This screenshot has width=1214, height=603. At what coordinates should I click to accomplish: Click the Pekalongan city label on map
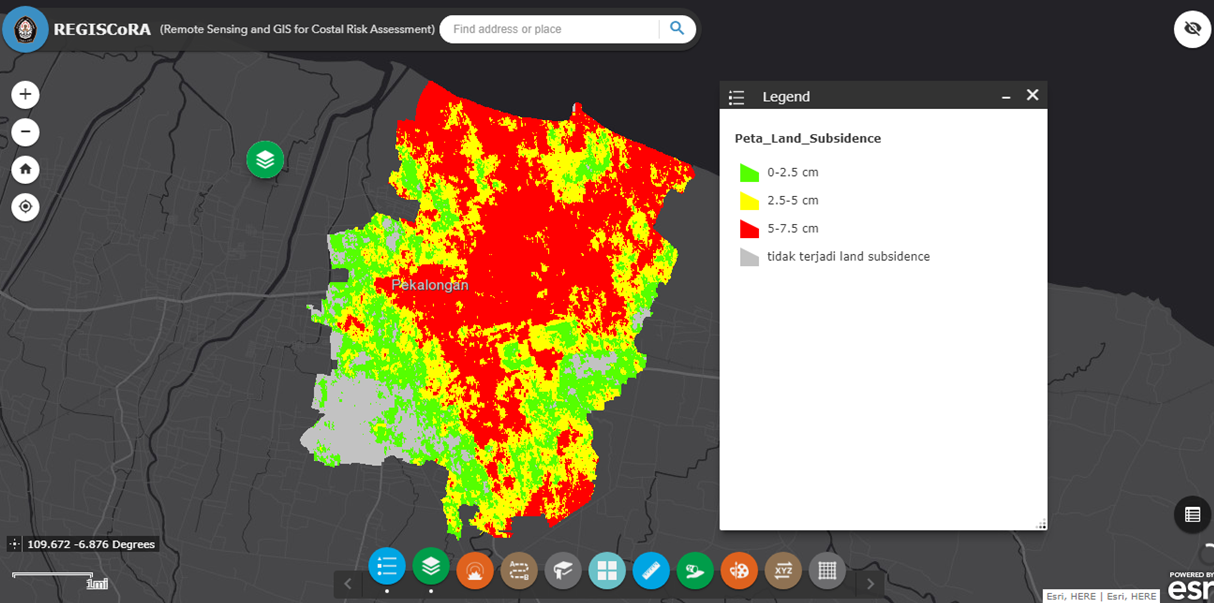tap(430, 285)
